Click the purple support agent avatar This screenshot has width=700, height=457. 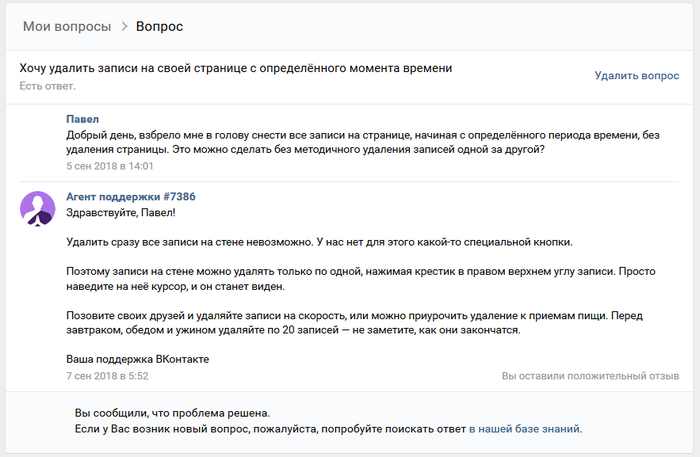(x=38, y=207)
